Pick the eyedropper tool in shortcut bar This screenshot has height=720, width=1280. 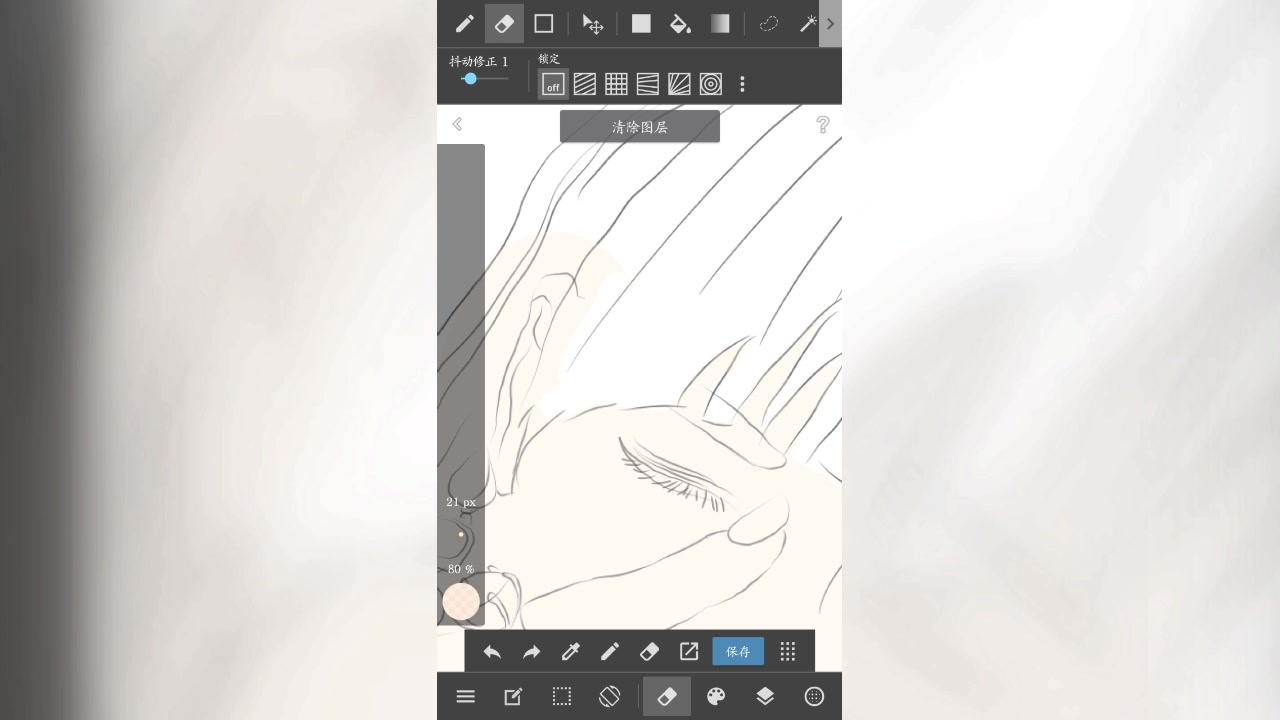(571, 652)
